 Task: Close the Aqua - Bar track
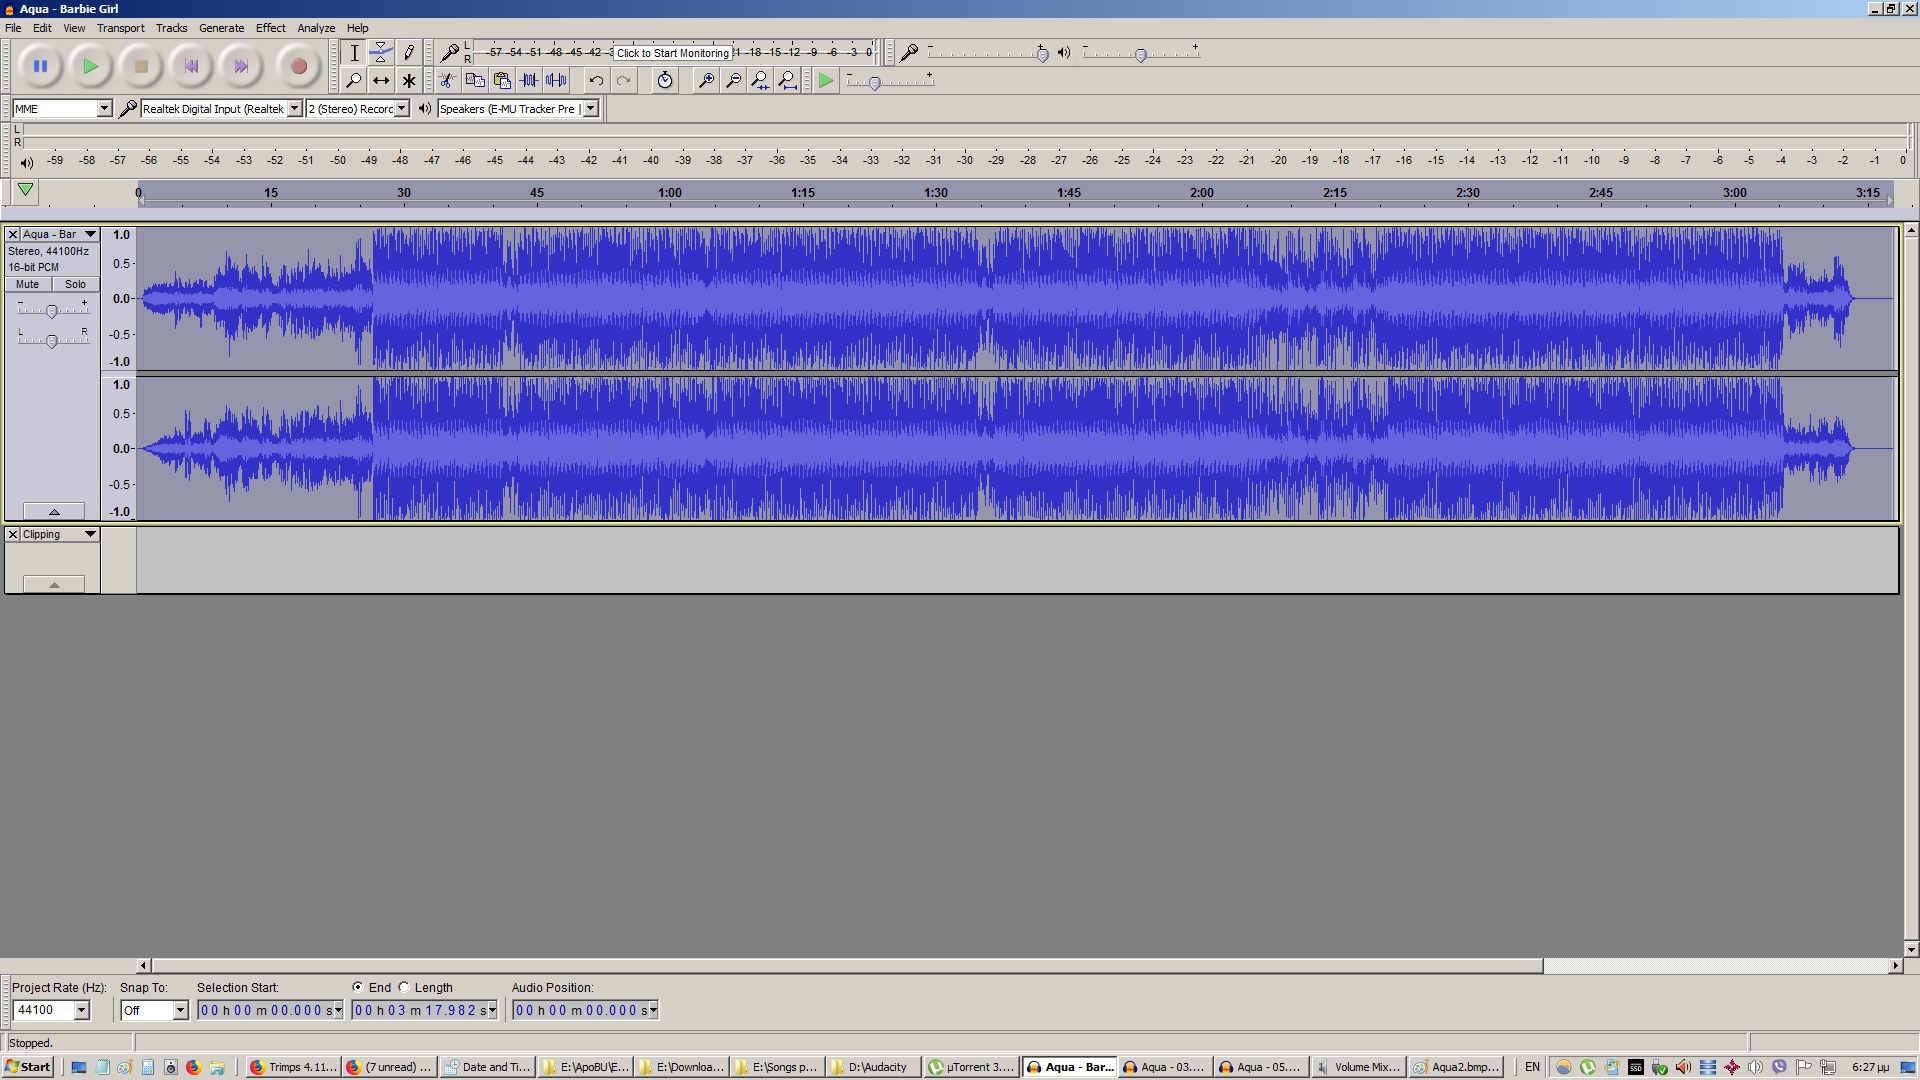pyautogui.click(x=13, y=234)
